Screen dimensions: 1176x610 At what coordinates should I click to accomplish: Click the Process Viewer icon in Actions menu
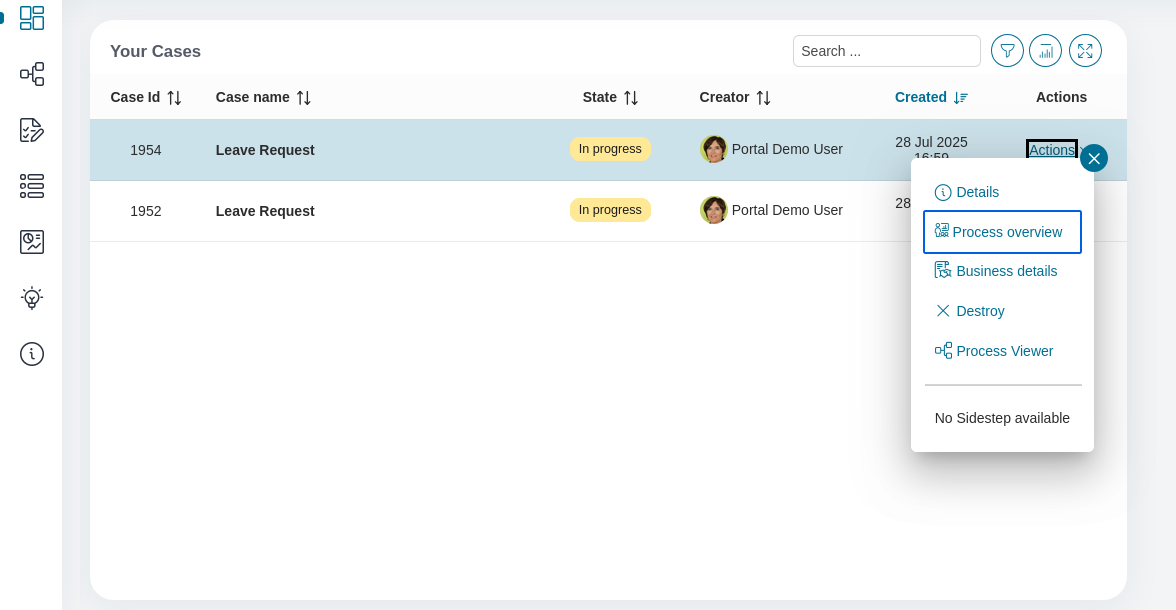coord(943,350)
